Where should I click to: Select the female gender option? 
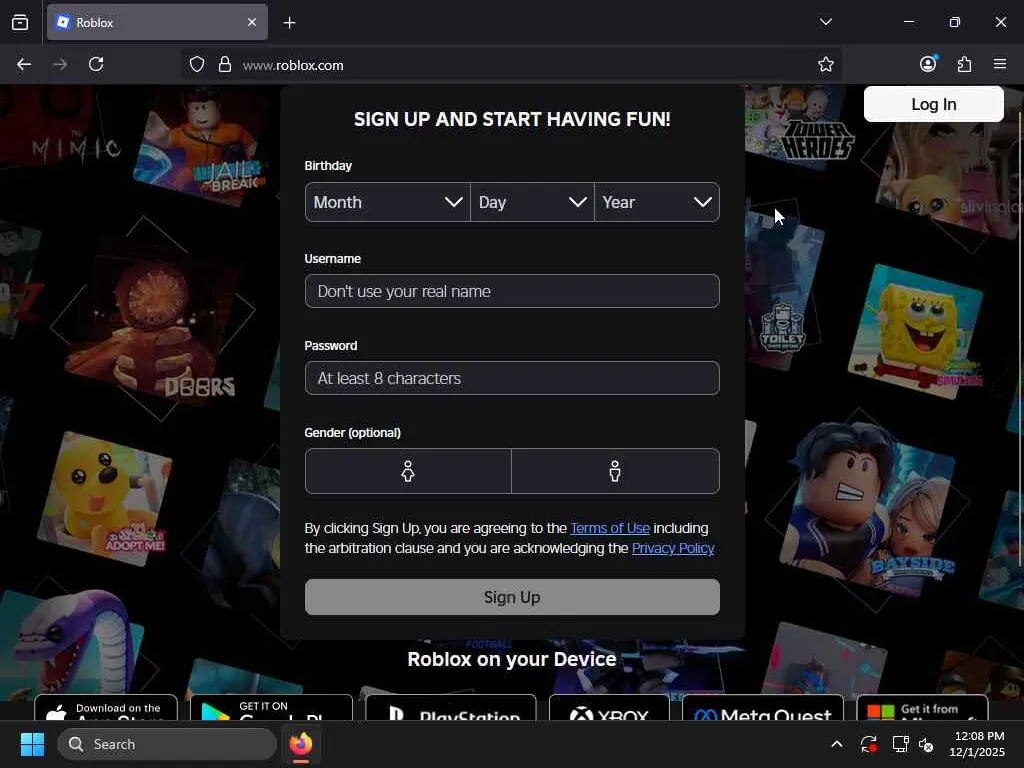pyautogui.click(x=408, y=471)
